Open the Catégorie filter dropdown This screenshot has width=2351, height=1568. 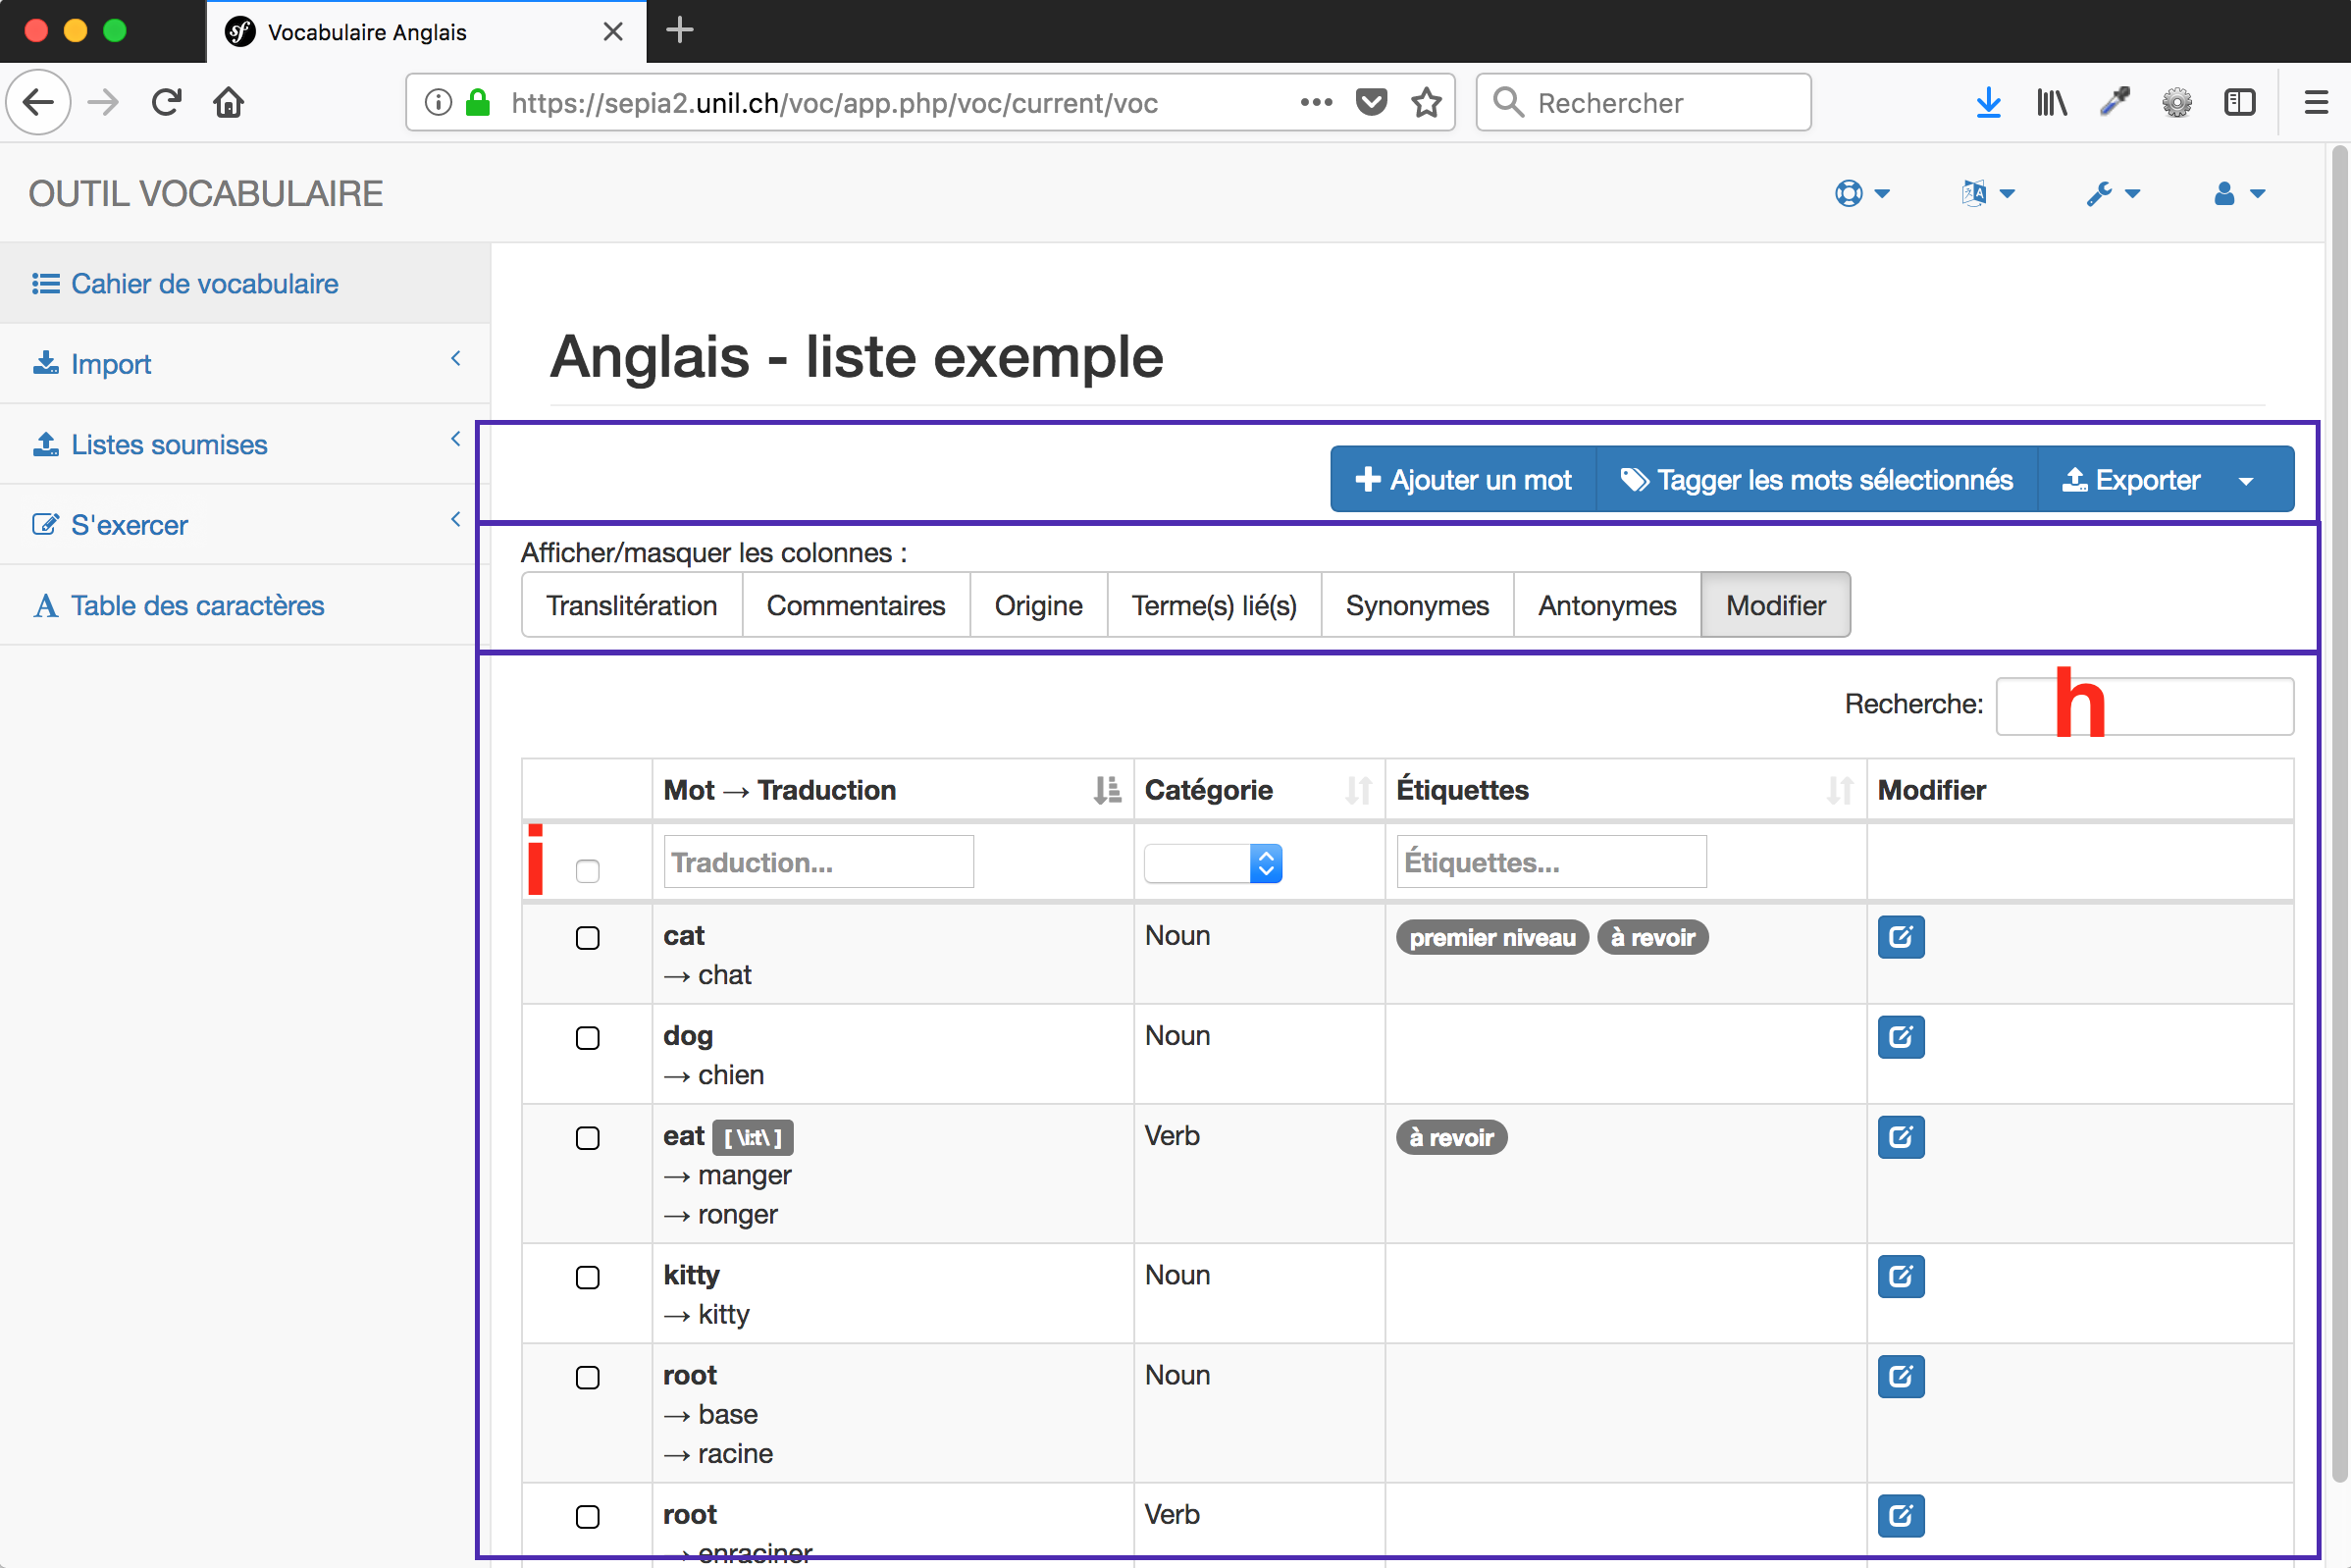coord(1213,863)
